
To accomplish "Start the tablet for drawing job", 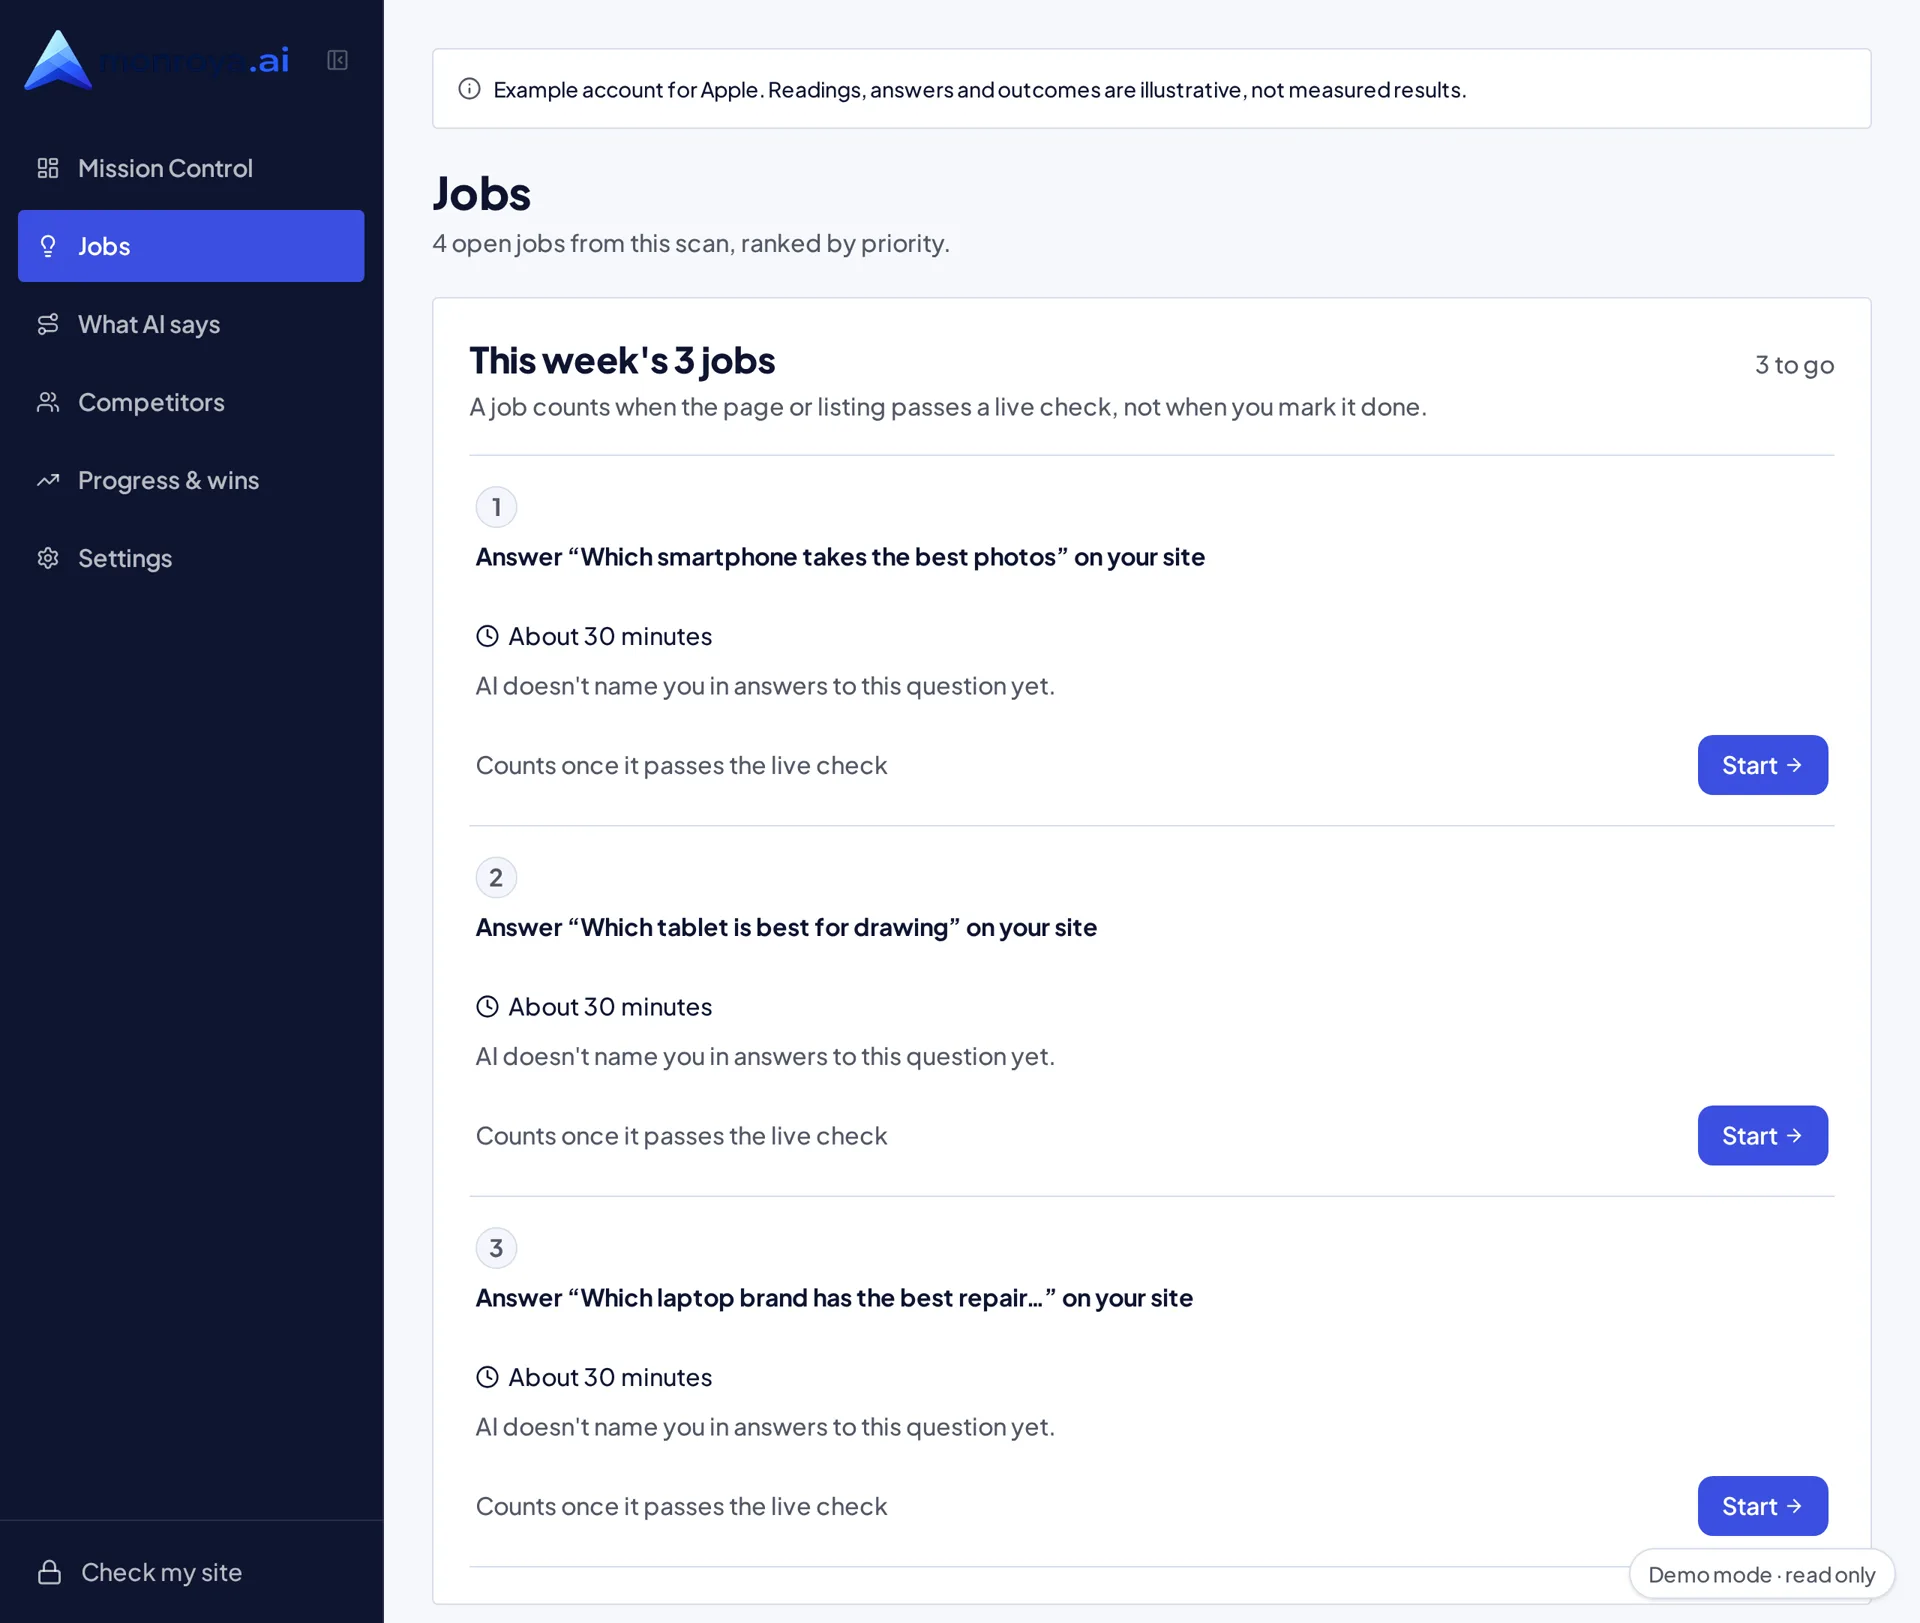I will tap(1762, 1135).
